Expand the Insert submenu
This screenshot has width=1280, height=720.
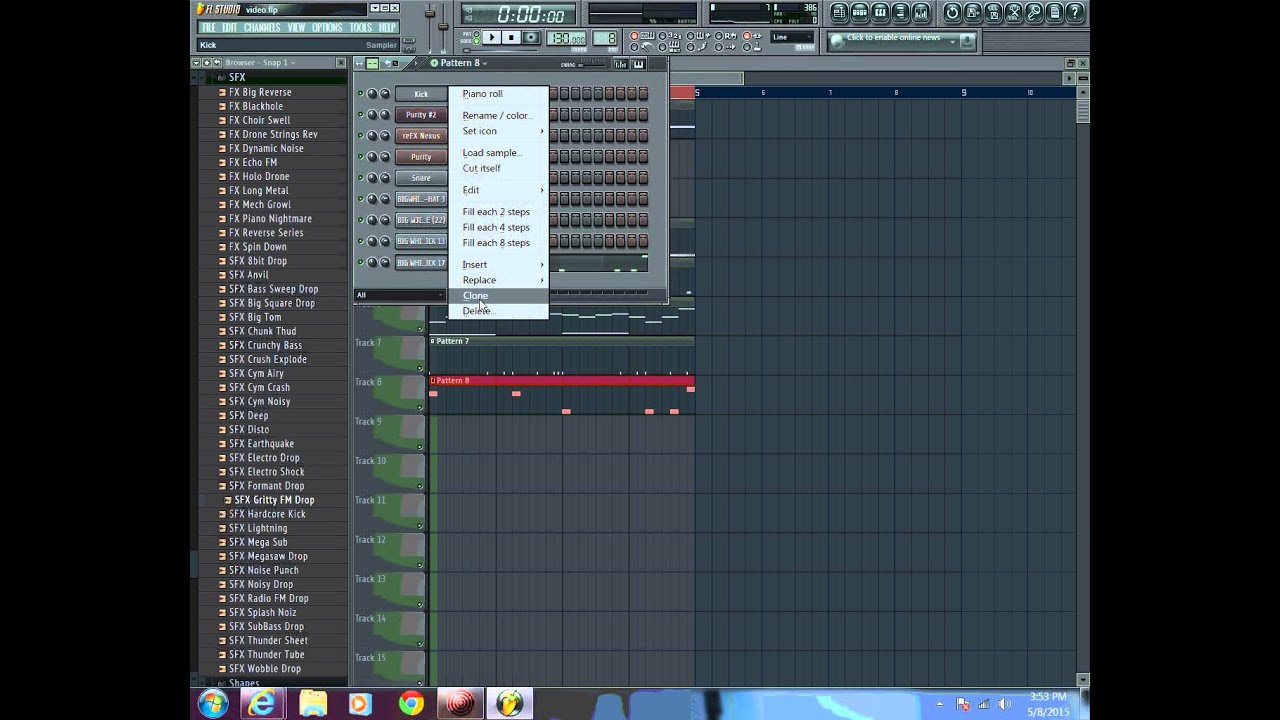498,265
